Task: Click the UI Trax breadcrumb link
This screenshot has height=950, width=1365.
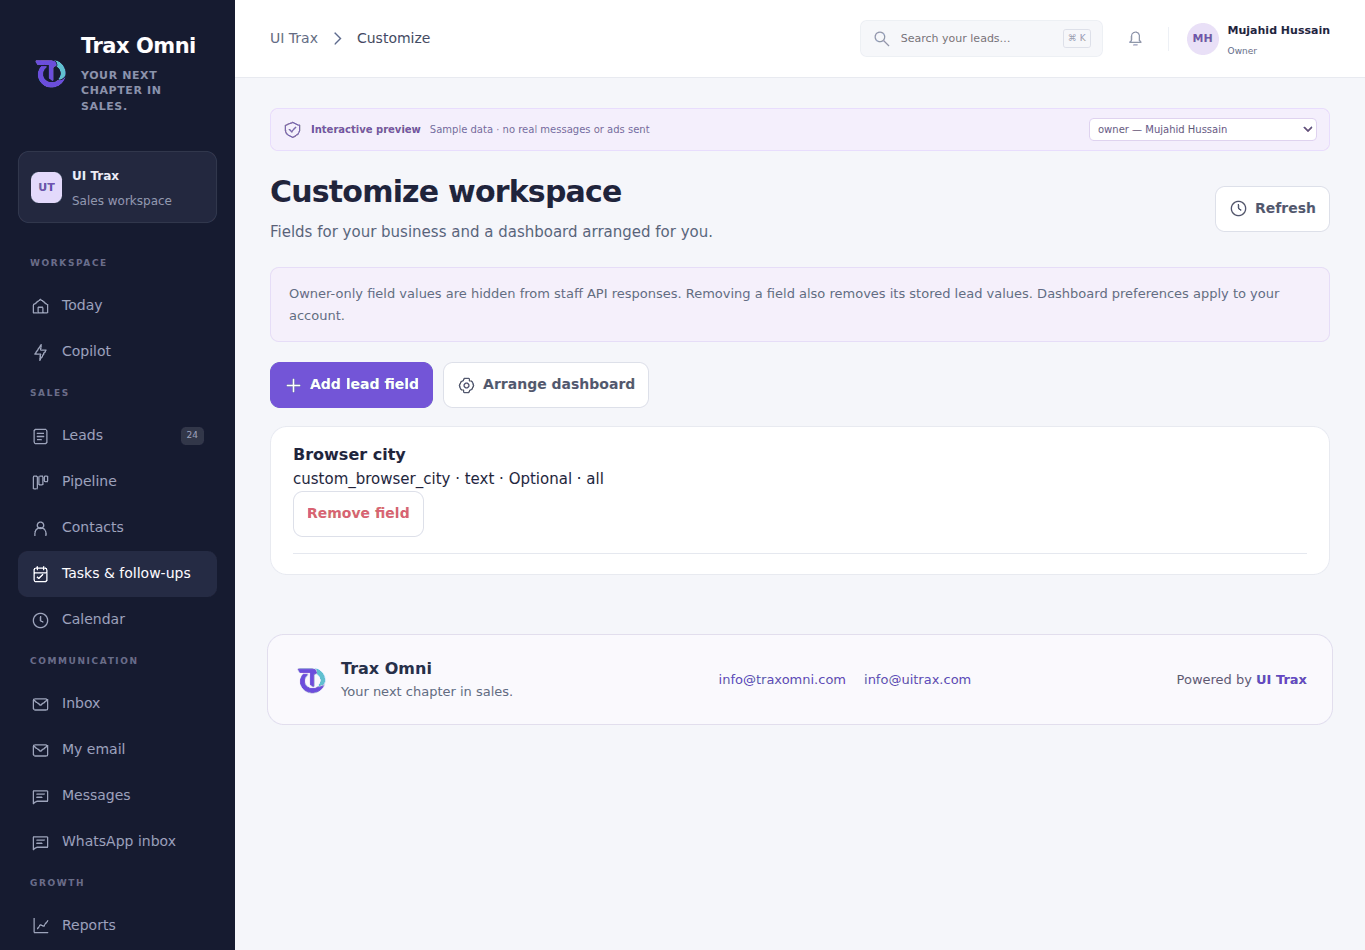Action: [x=294, y=38]
